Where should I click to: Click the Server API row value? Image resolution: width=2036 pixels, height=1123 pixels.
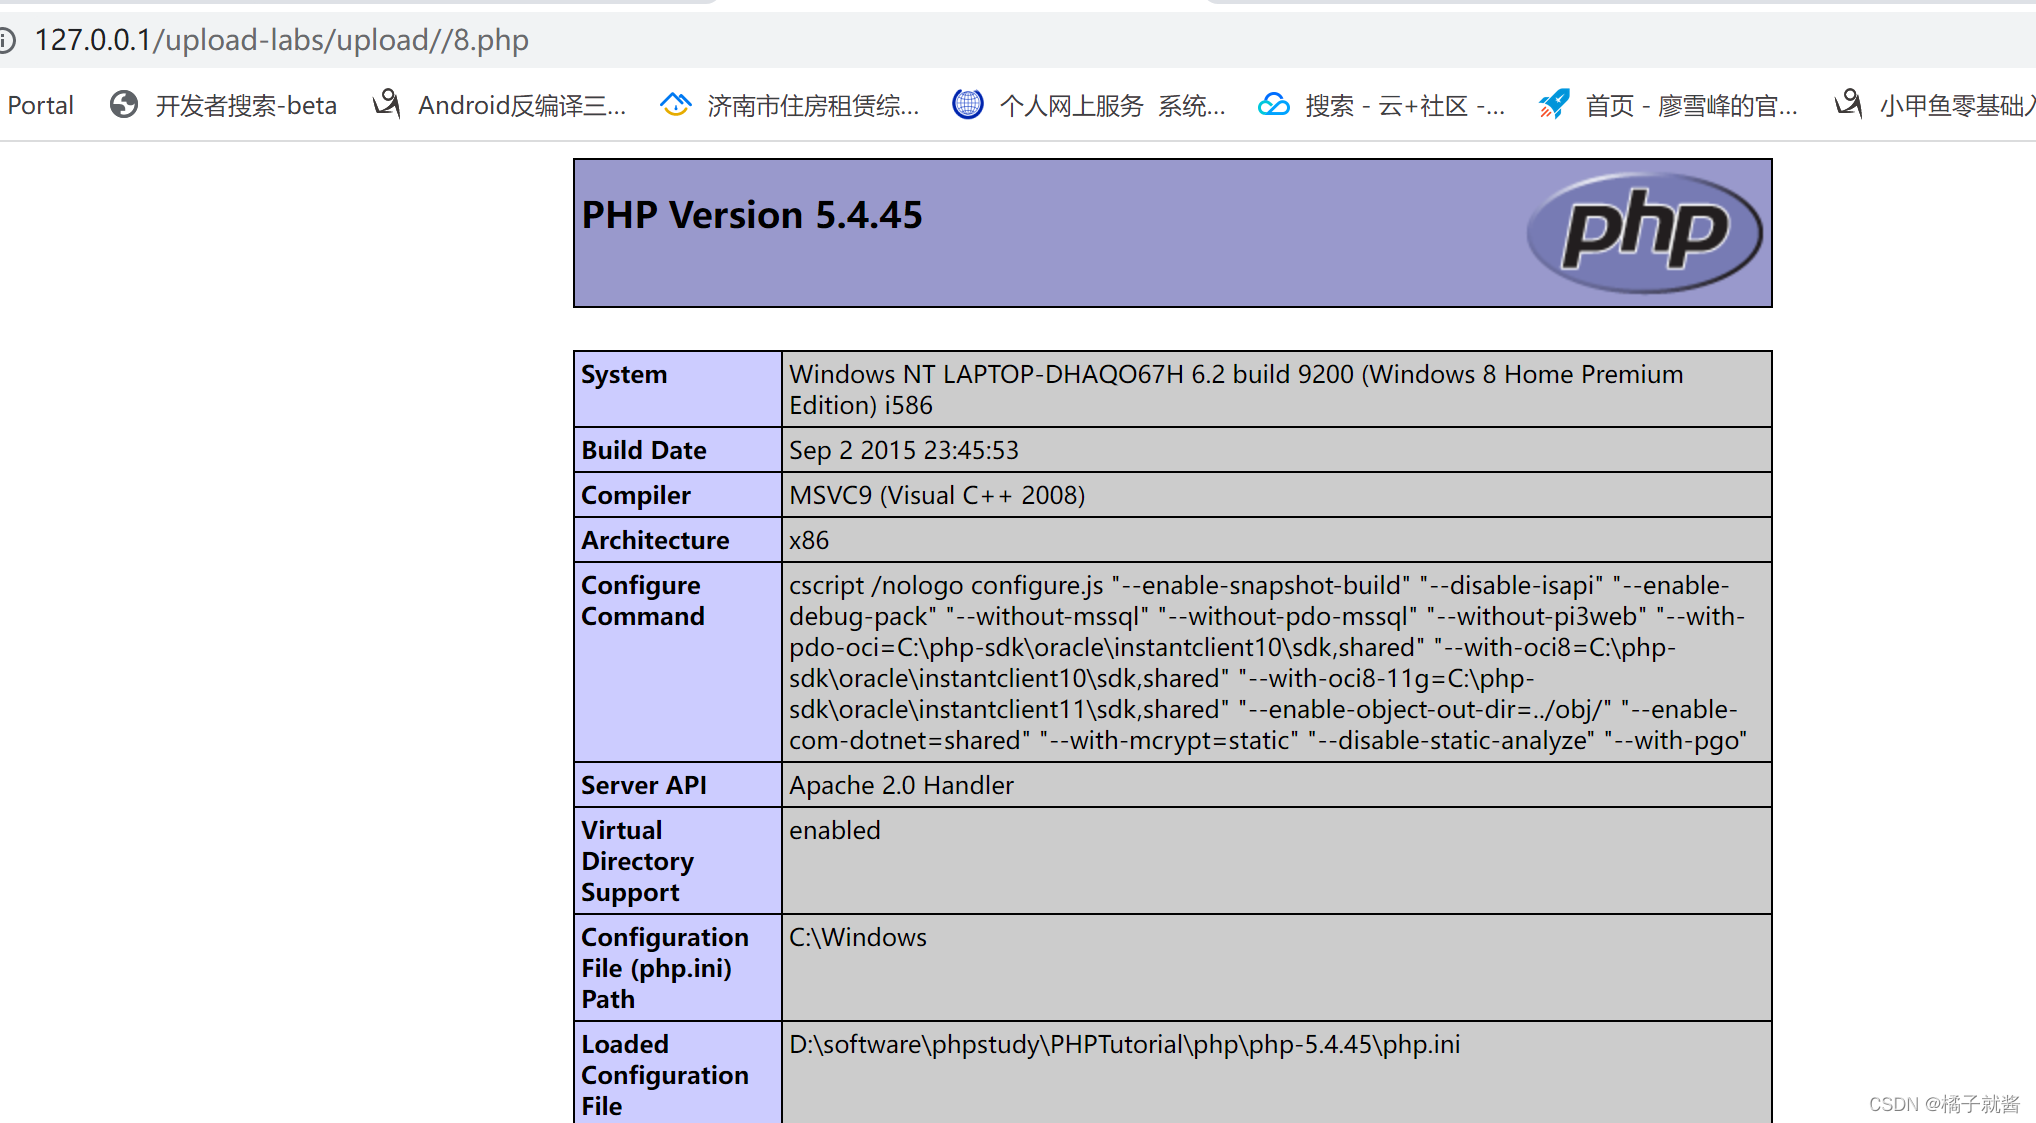pyautogui.click(x=901, y=785)
